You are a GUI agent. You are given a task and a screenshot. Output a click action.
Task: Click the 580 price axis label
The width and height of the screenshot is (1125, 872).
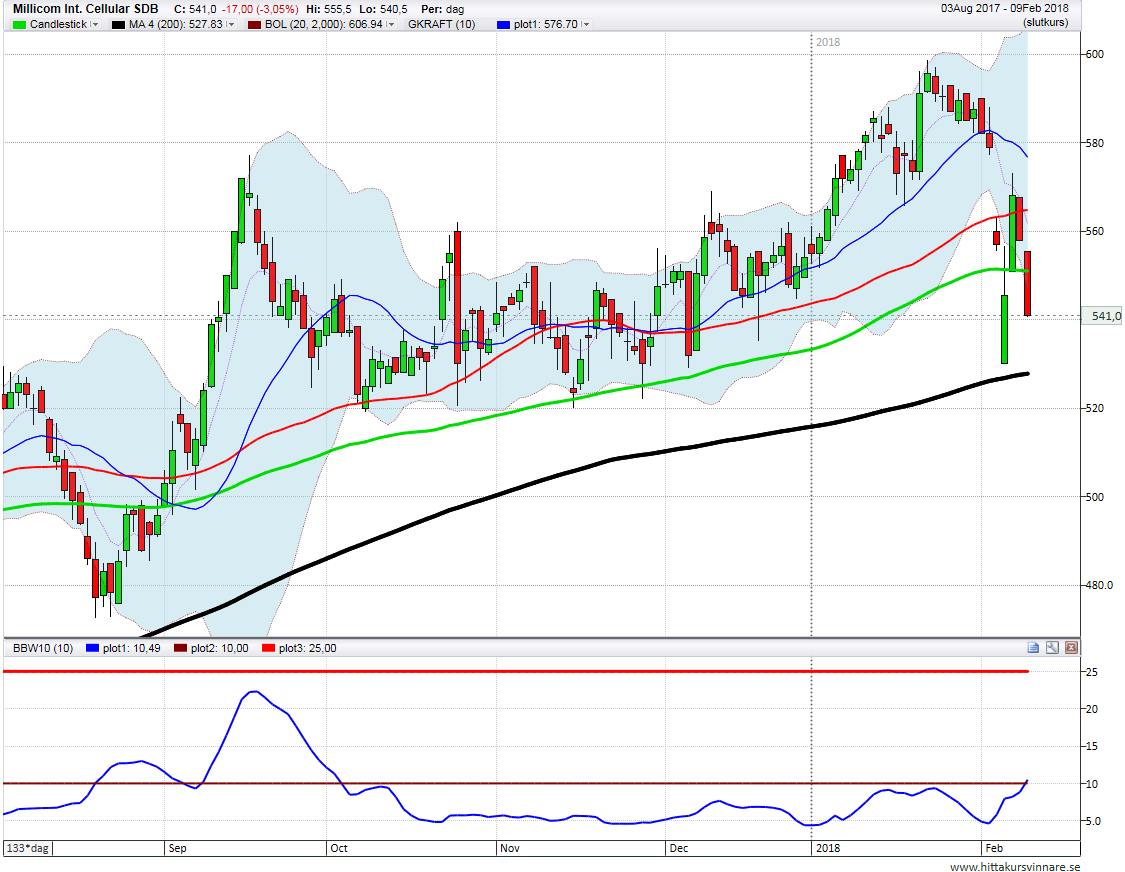coord(1094,143)
